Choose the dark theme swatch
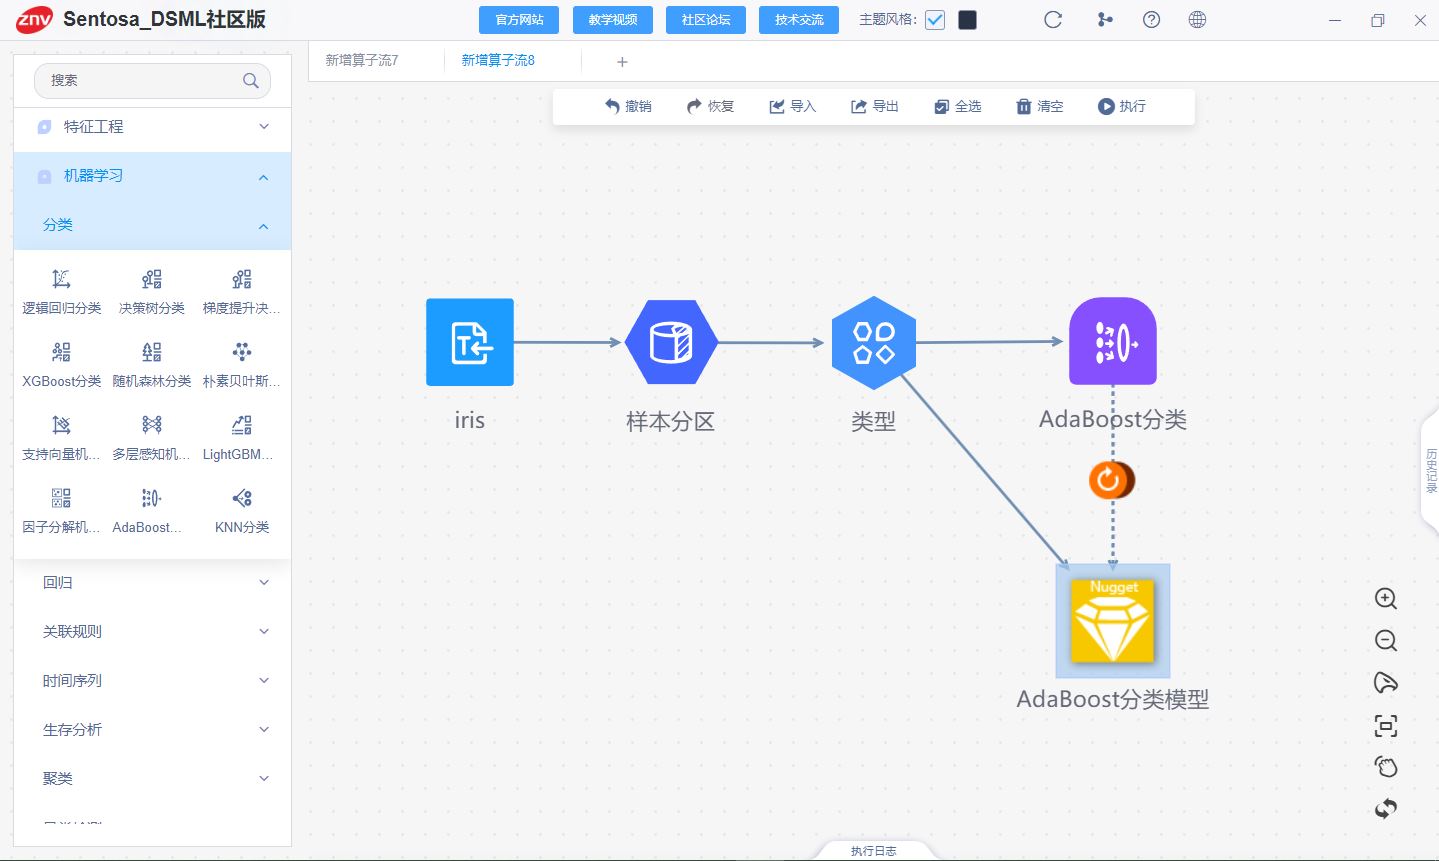 (x=967, y=20)
